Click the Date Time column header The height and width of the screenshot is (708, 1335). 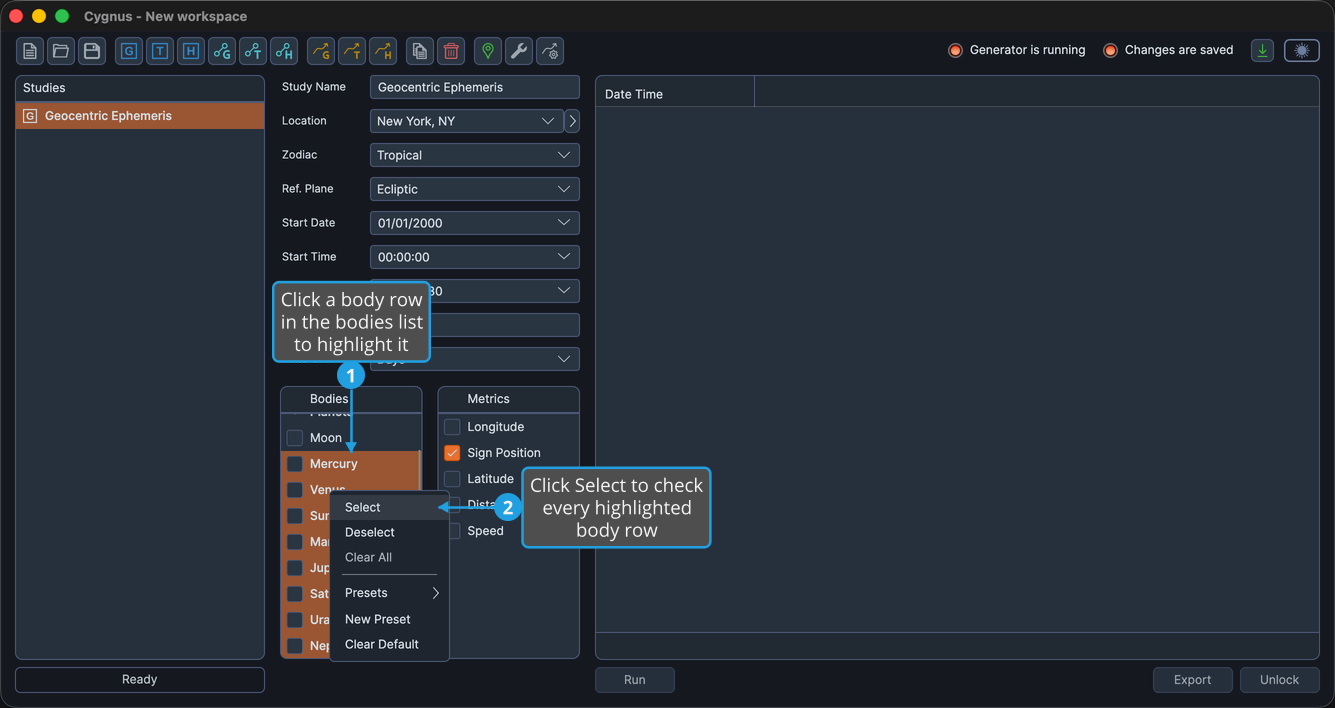pyautogui.click(x=675, y=94)
